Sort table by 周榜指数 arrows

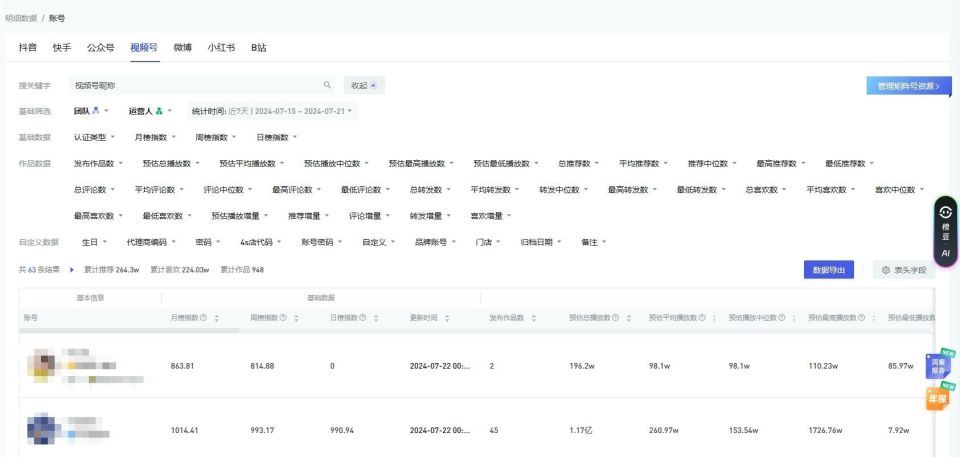[x=296, y=319]
